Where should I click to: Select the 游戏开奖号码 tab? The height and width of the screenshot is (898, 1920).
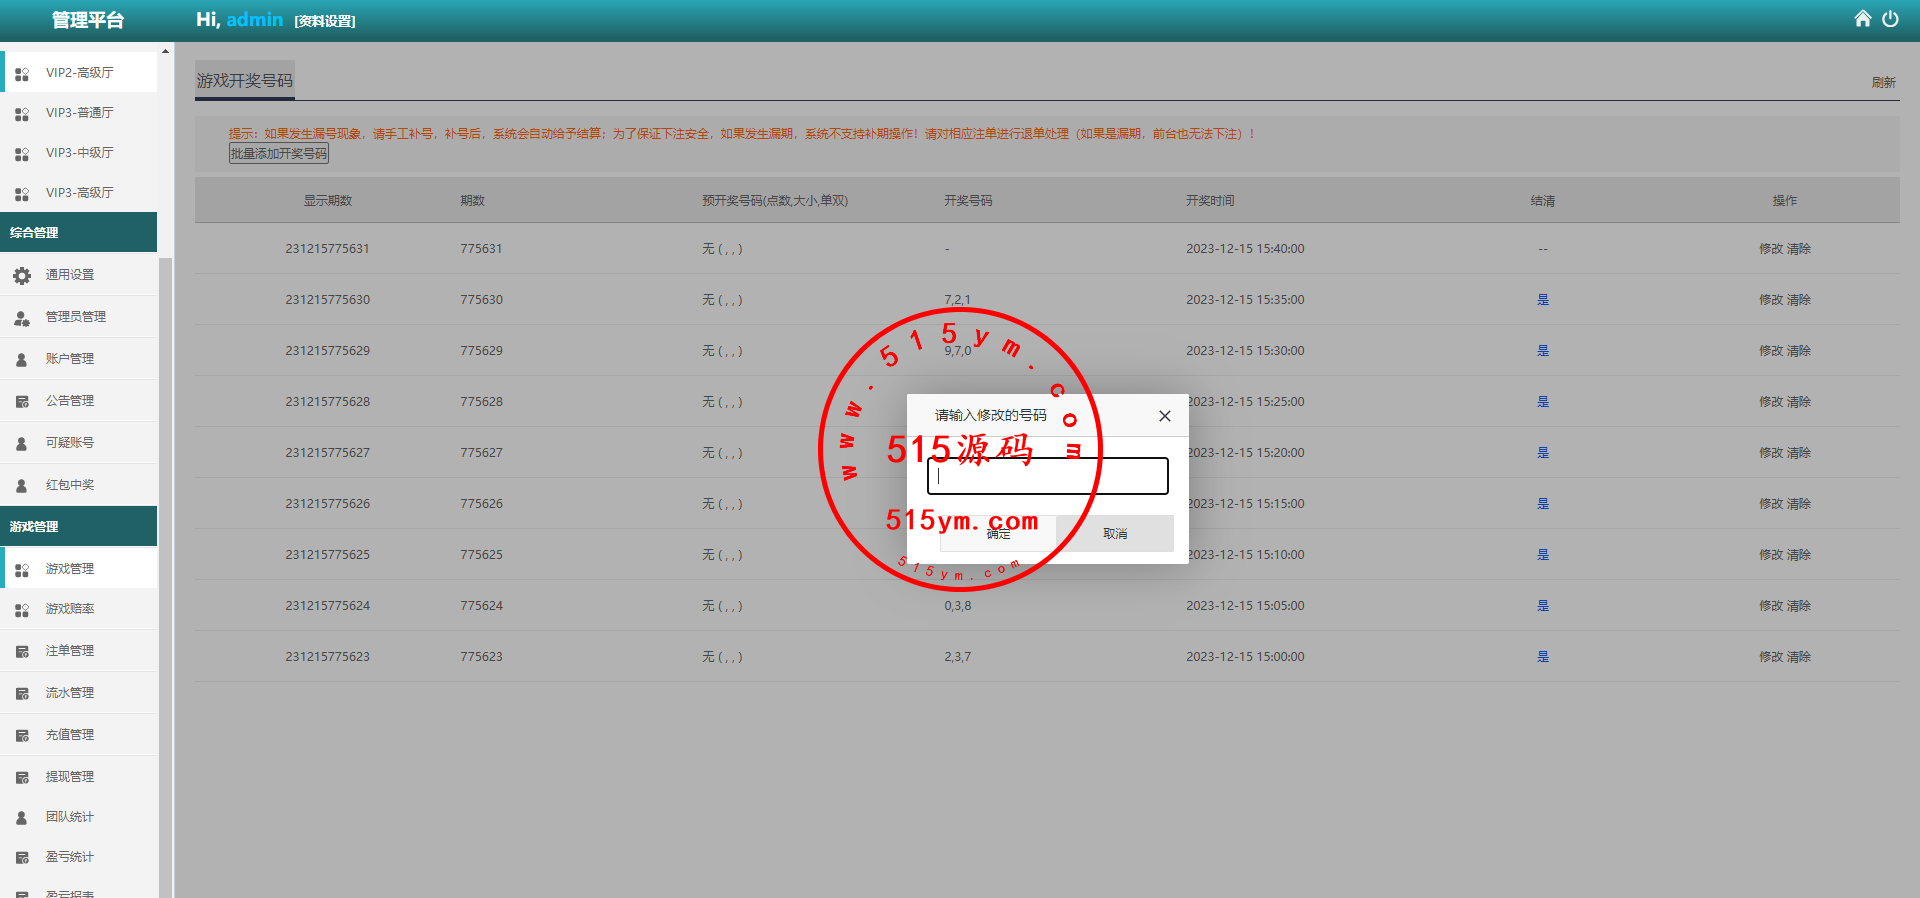click(x=245, y=81)
